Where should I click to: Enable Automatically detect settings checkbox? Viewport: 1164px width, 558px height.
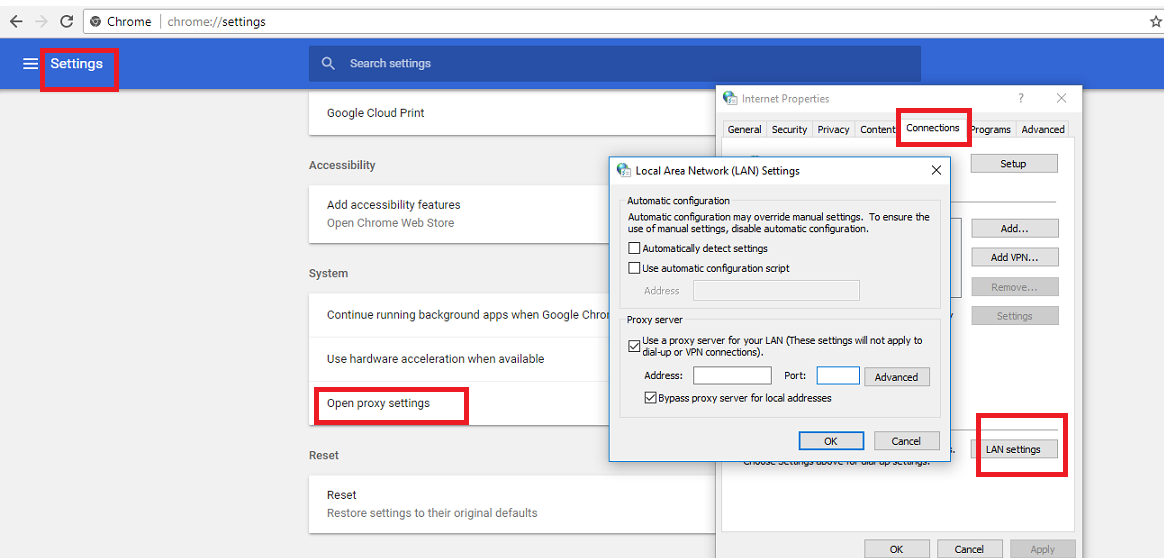point(634,249)
